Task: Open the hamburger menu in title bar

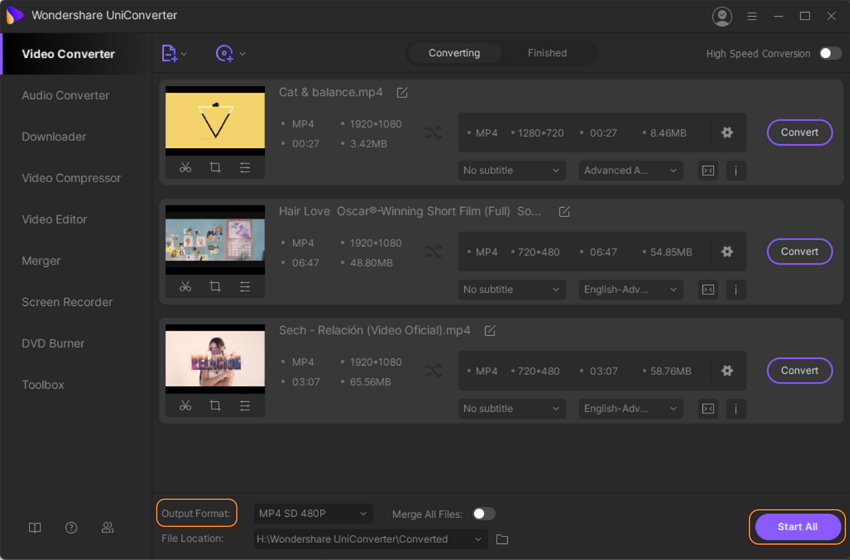Action: tap(752, 16)
